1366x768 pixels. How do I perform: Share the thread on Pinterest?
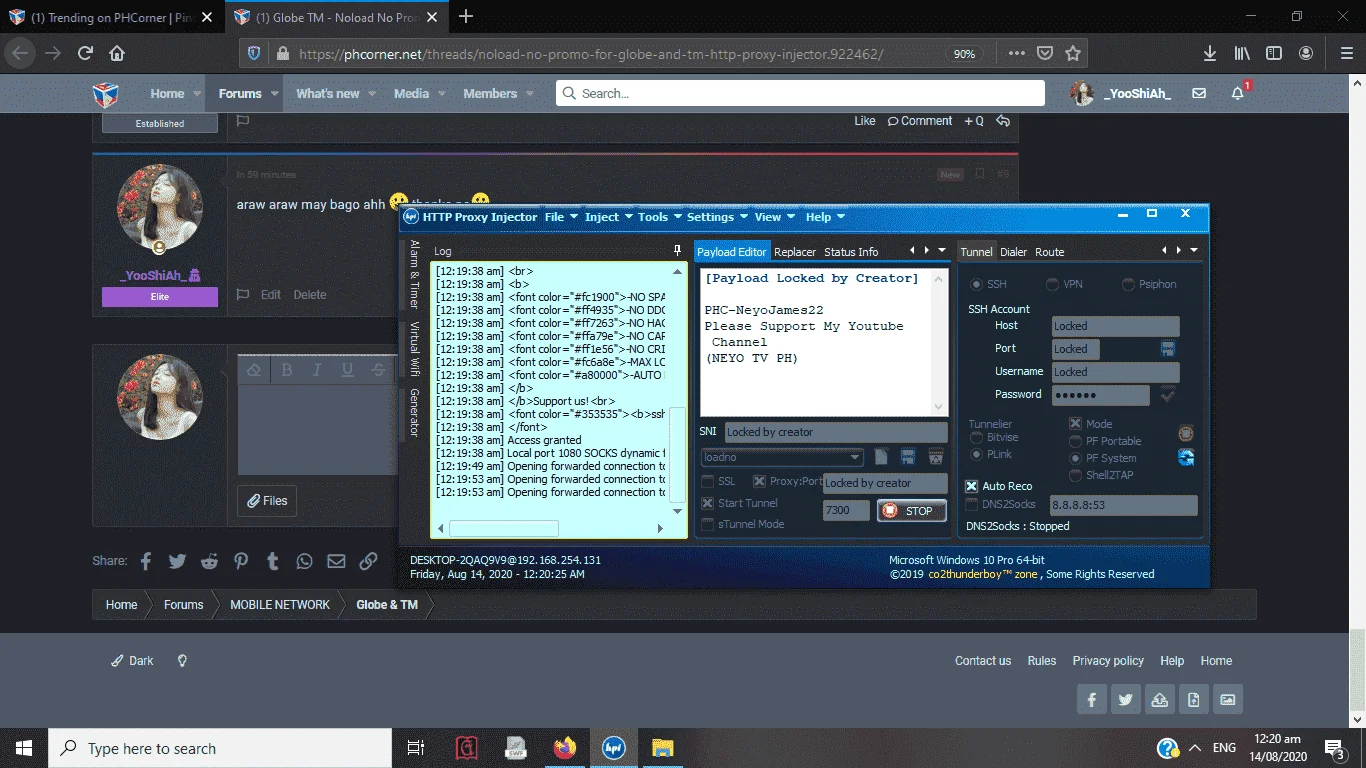[241, 561]
